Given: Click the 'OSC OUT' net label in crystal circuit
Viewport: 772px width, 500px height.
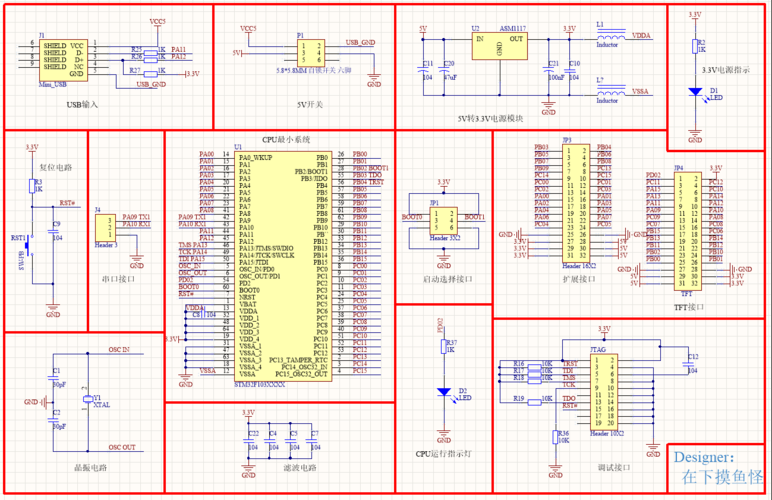Looking at the screenshot, I should click(x=122, y=447).
